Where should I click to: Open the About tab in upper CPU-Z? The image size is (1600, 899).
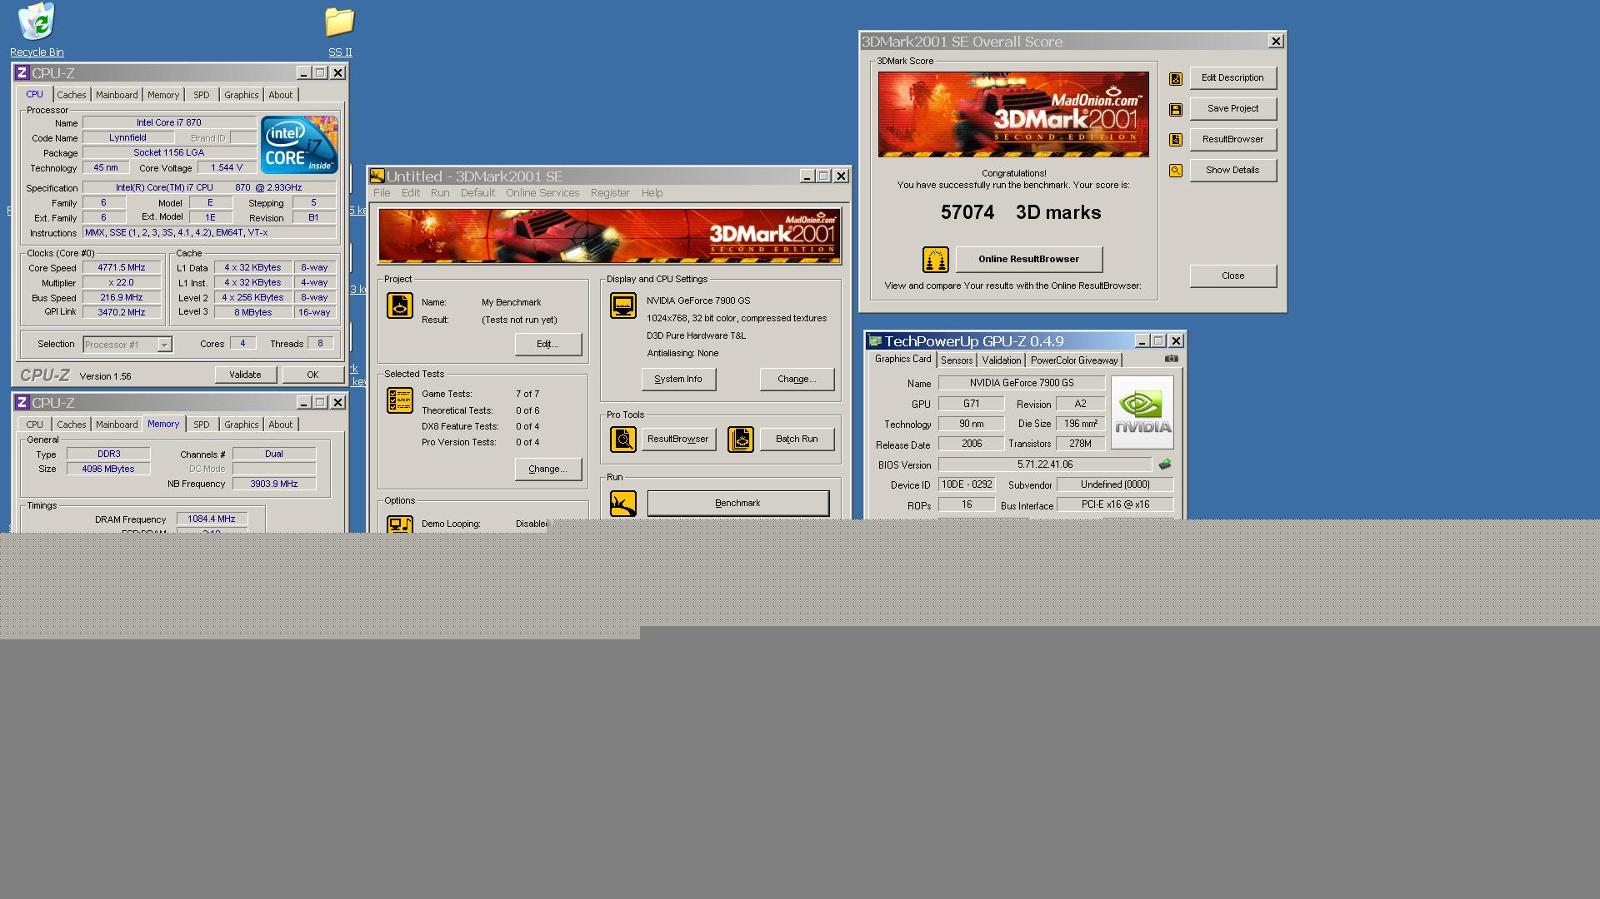[x=281, y=95]
